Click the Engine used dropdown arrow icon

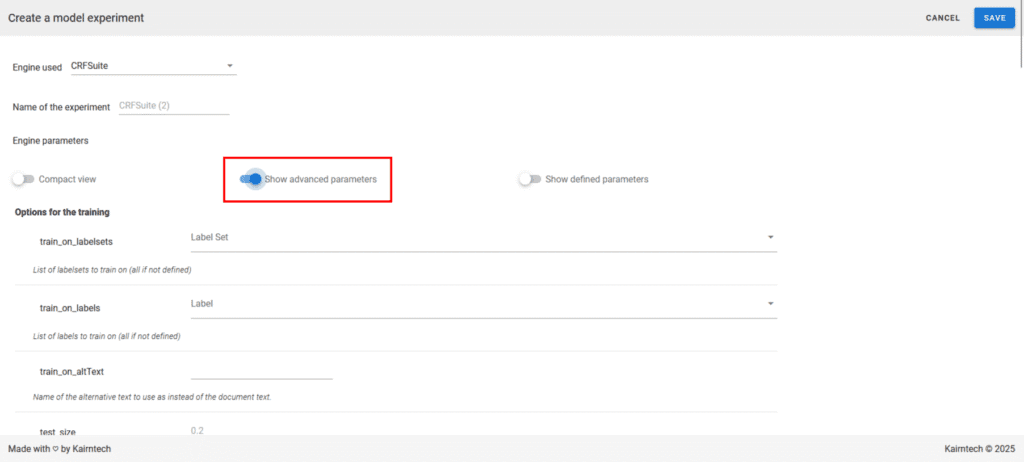(x=230, y=66)
